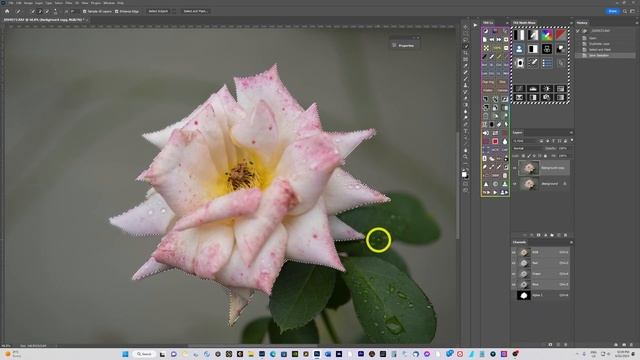This screenshot has width=640, height=360.
Task: Click the black-white gradient icon in TK Multi-Mask
Action: coord(533,35)
